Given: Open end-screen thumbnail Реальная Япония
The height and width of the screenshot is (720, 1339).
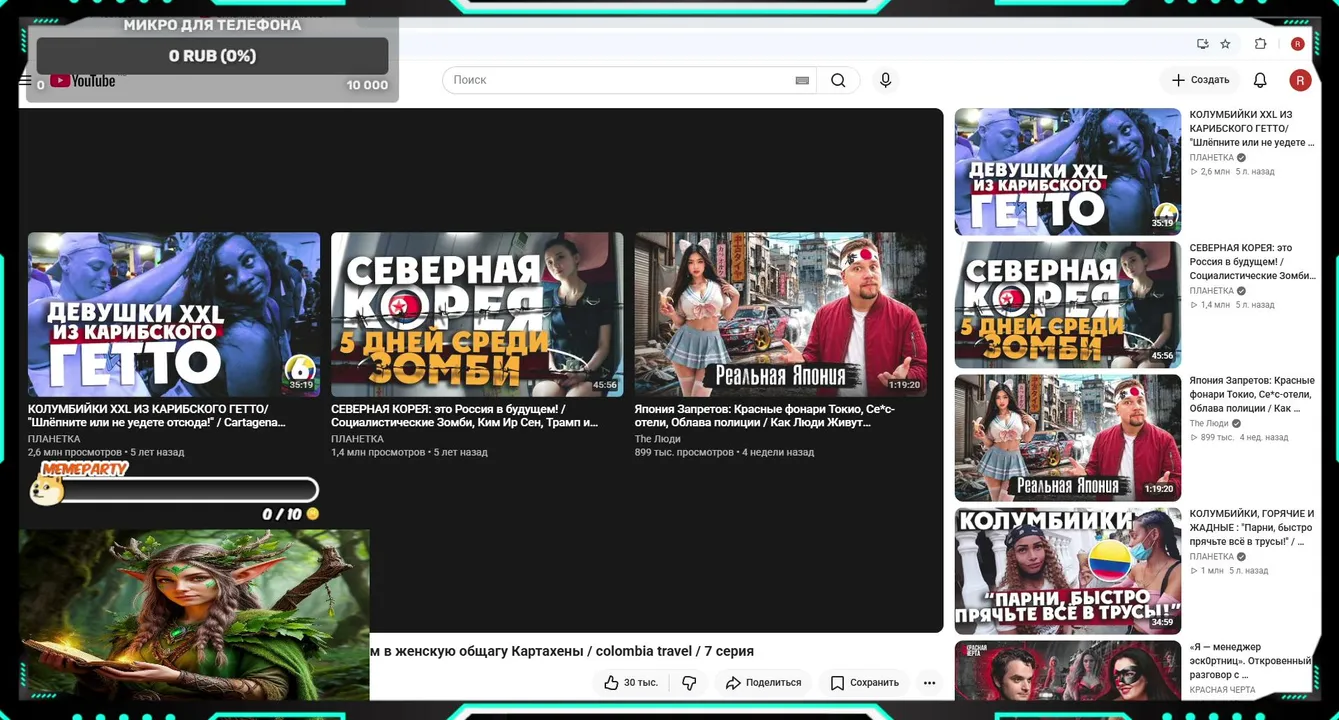Looking at the screenshot, I should click(780, 315).
